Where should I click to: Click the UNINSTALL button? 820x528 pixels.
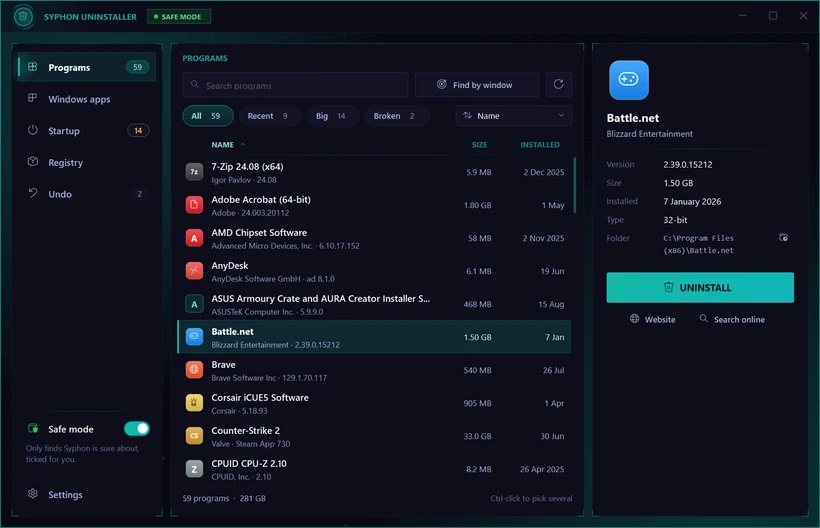click(x=700, y=288)
